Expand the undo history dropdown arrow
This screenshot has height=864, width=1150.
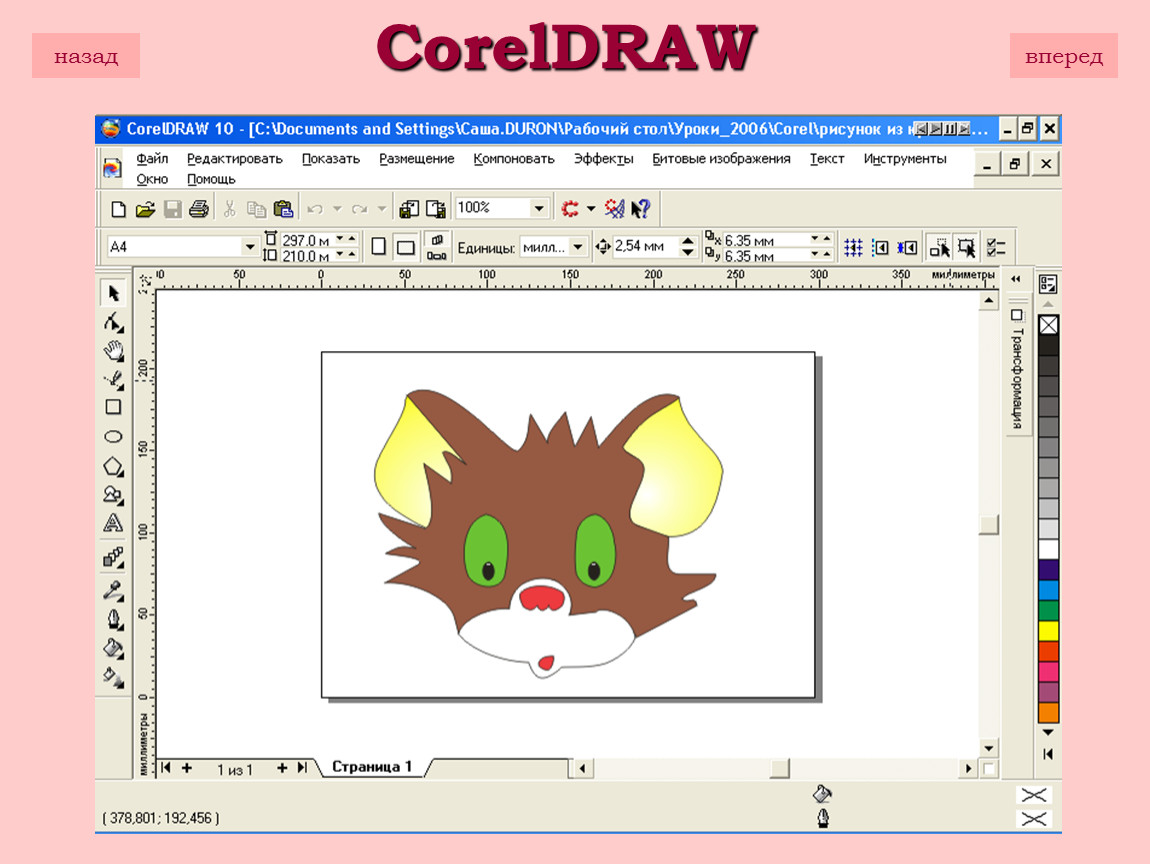pyautogui.click(x=337, y=209)
